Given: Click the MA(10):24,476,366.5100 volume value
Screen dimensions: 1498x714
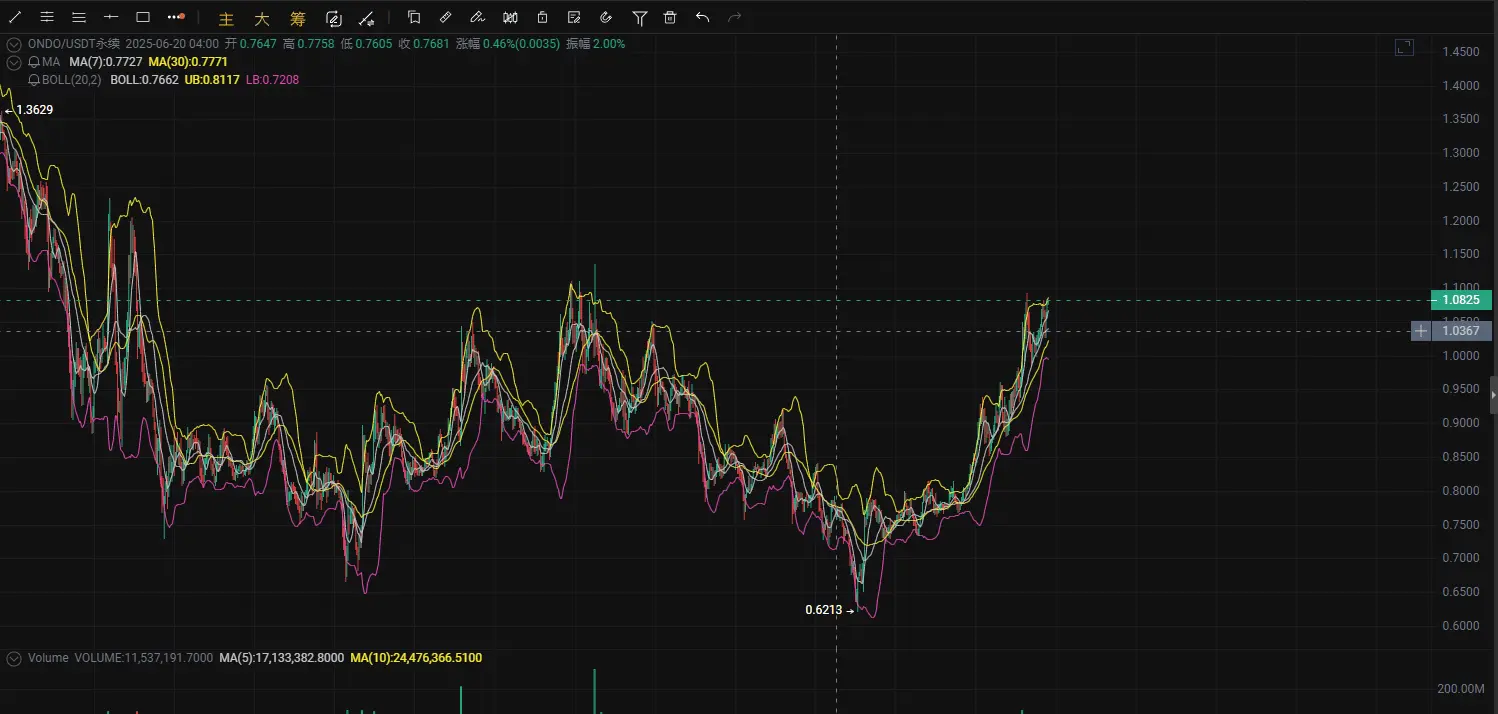Looking at the screenshot, I should [x=417, y=658].
